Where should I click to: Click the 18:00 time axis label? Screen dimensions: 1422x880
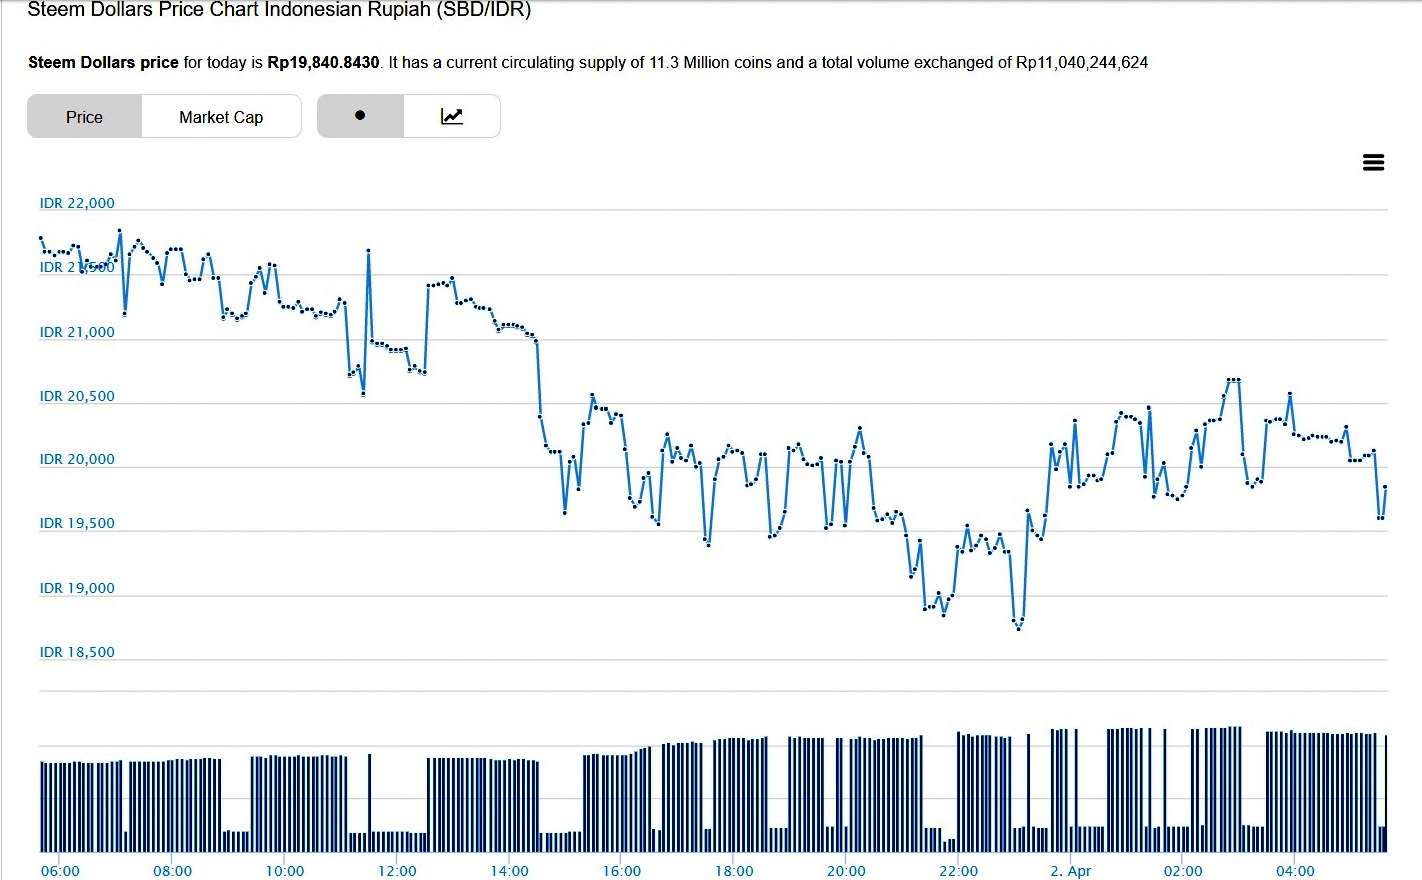click(734, 871)
